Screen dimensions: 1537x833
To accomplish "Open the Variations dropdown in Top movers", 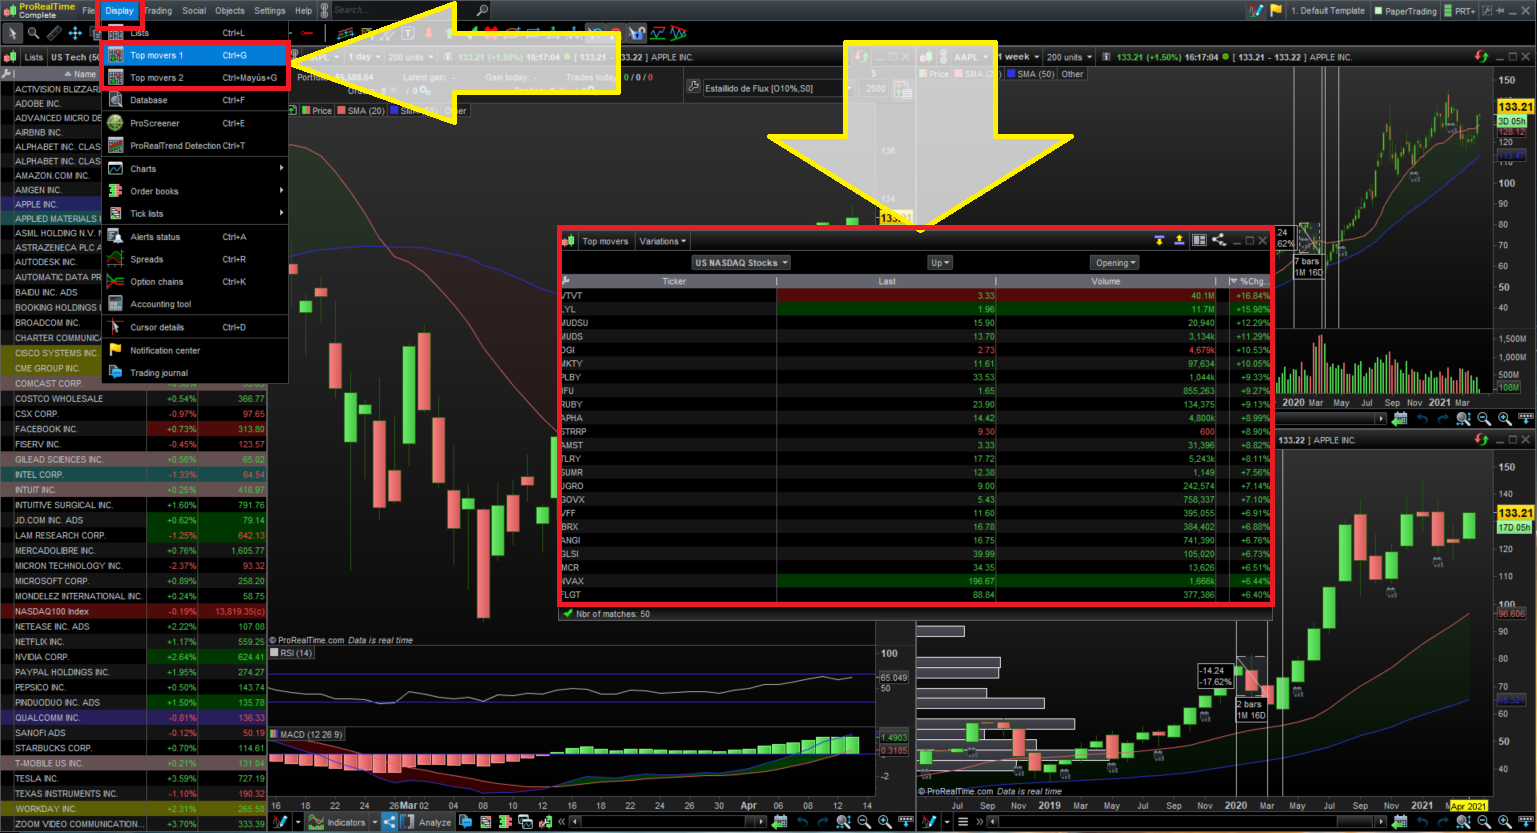I will click(663, 241).
